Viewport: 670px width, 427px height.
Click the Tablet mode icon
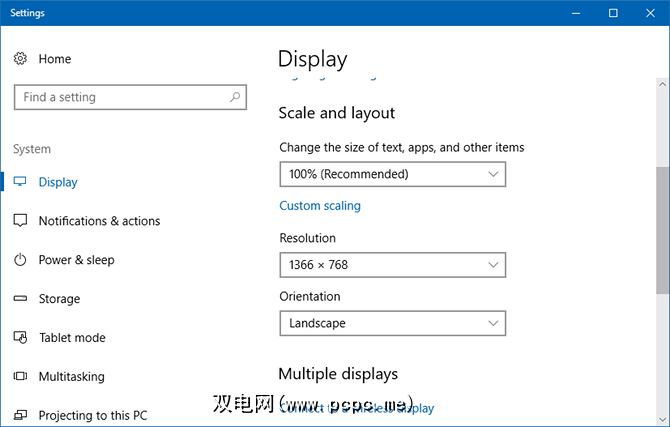click(x=20, y=338)
